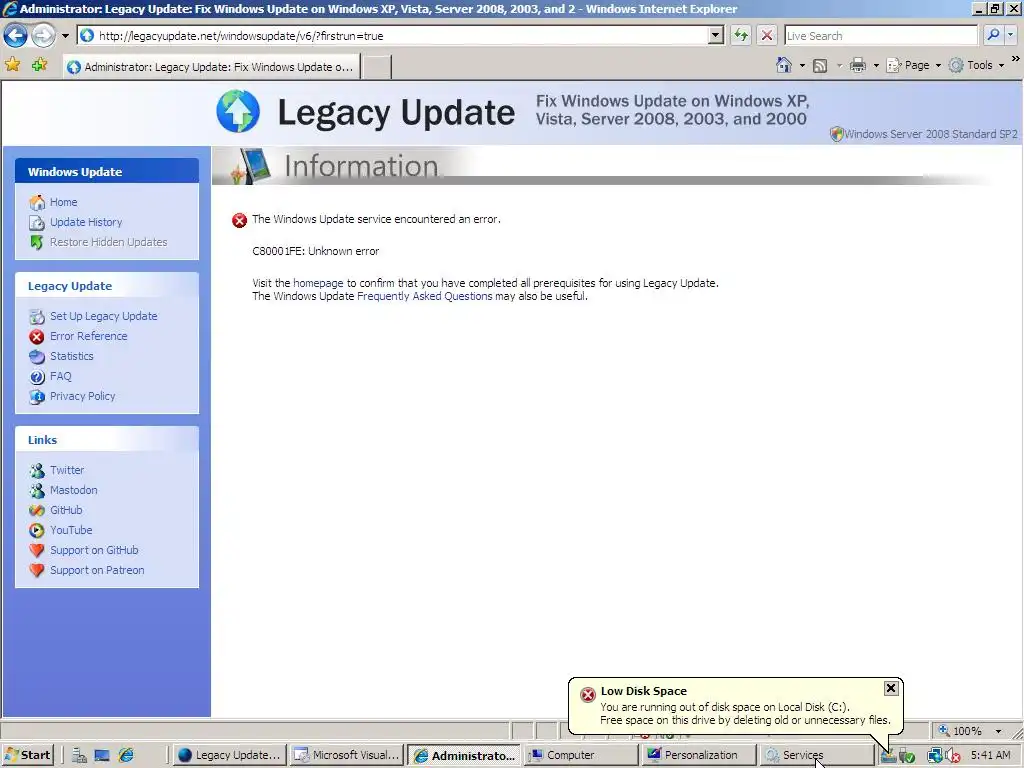Open Update History in sidebar
The width and height of the screenshot is (1024, 768).
[86, 222]
